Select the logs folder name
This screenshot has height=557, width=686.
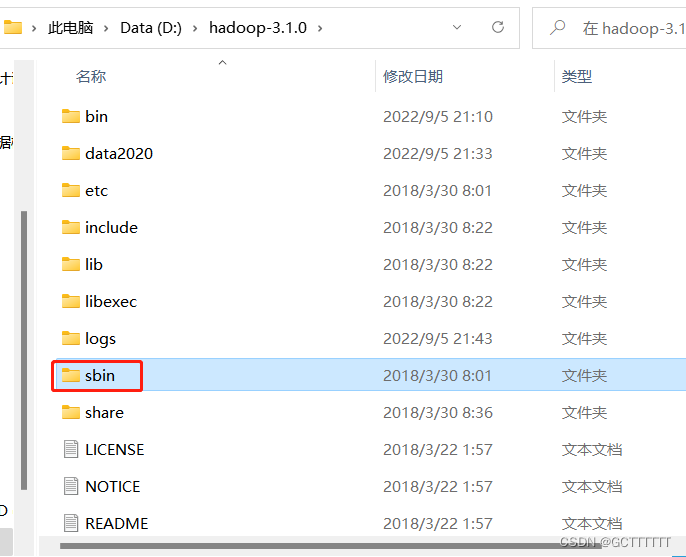[x=100, y=339]
